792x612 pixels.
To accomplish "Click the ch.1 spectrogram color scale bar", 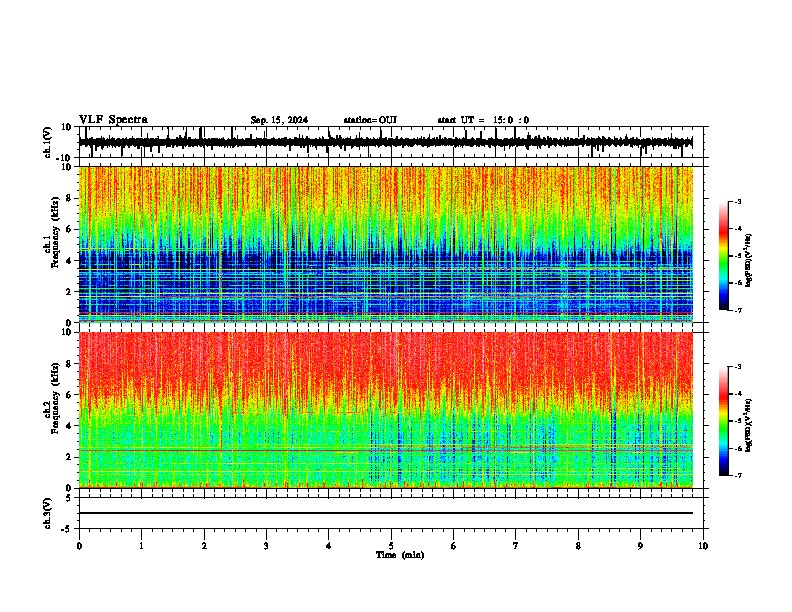I will [724, 256].
